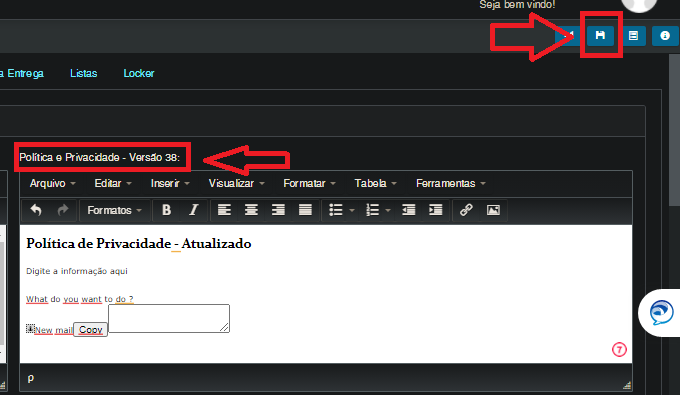Open the Inserir menu
Screen dimensions: 680x395
click(x=170, y=183)
